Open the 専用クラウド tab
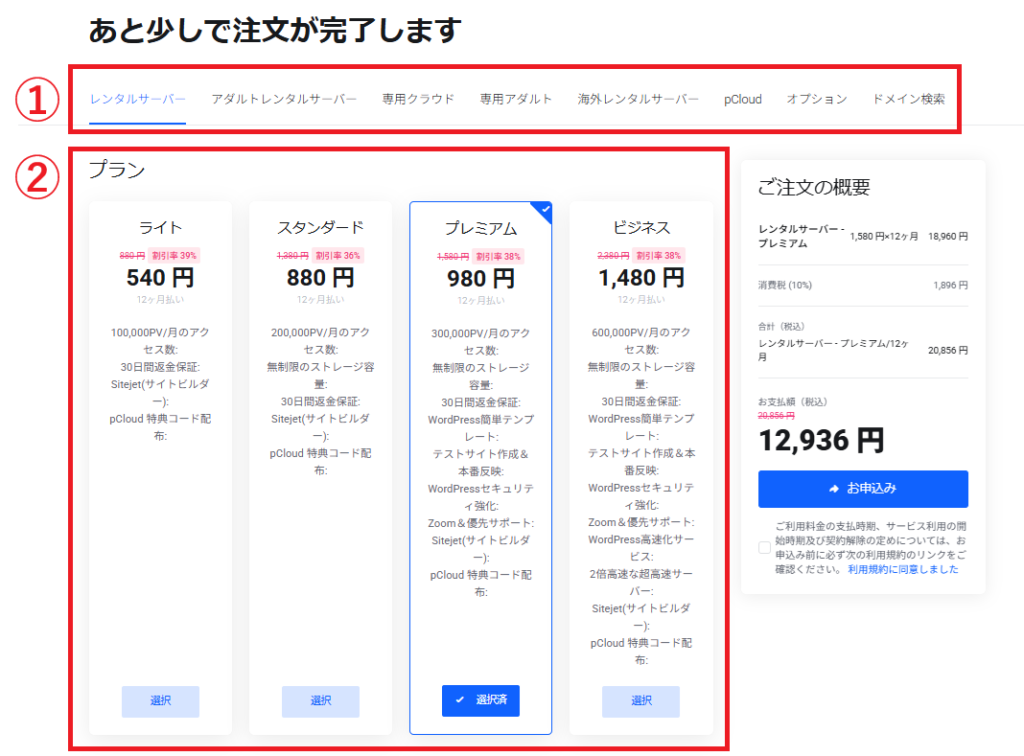The height and width of the screenshot is (756, 1024). click(x=418, y=99)
